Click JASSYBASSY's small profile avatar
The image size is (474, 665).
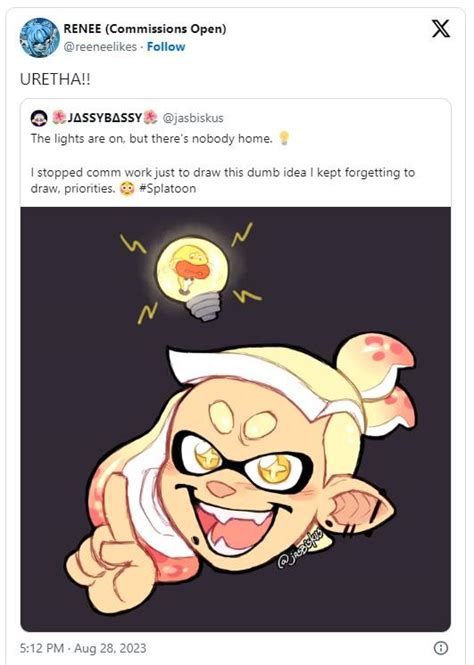(x=39, y=118)
